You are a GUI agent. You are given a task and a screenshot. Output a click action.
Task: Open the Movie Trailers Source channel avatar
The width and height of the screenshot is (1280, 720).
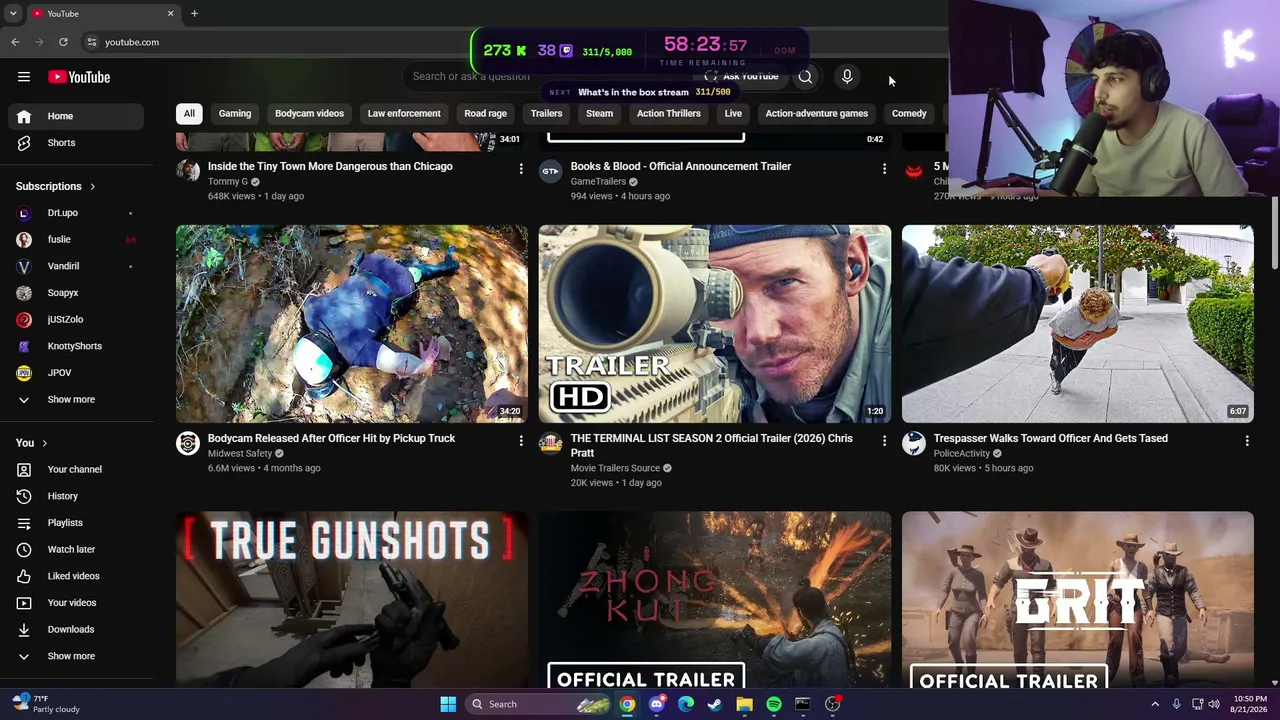point(551,443)
